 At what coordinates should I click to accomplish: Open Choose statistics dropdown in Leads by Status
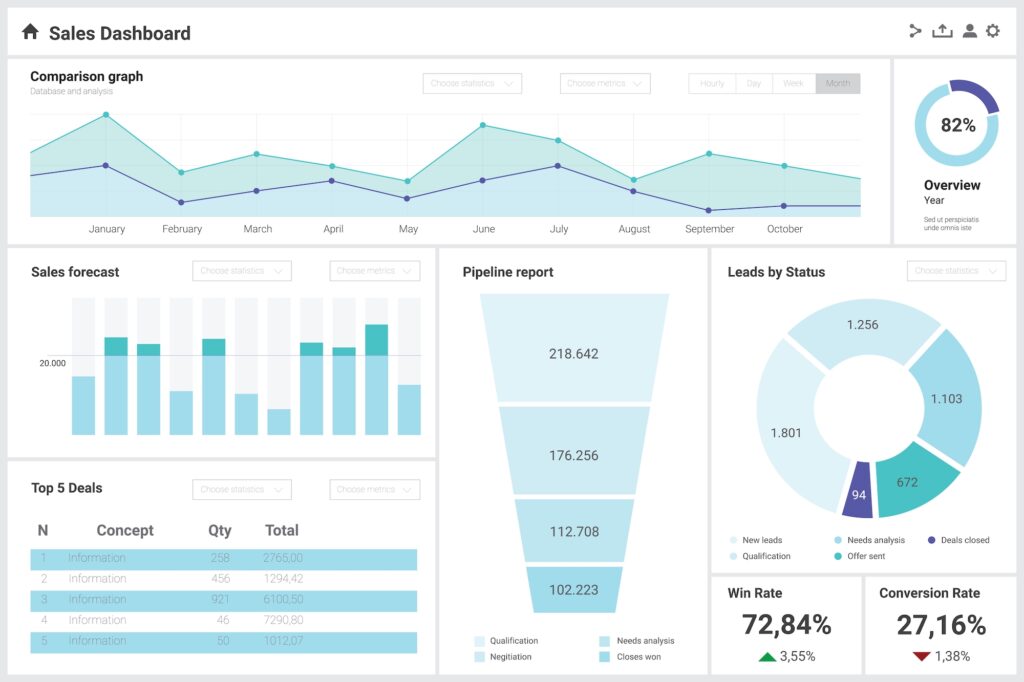click(x=956, y=270)
